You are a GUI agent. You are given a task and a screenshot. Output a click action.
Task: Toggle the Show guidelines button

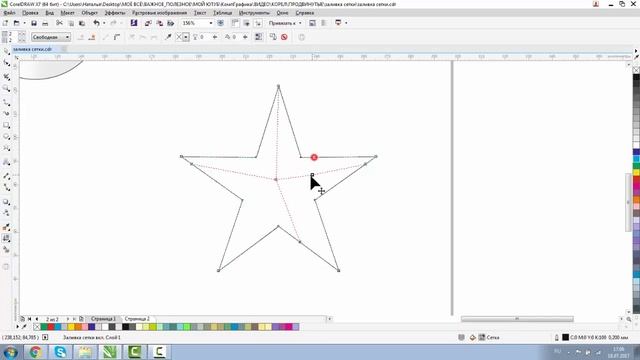point(258,23)
